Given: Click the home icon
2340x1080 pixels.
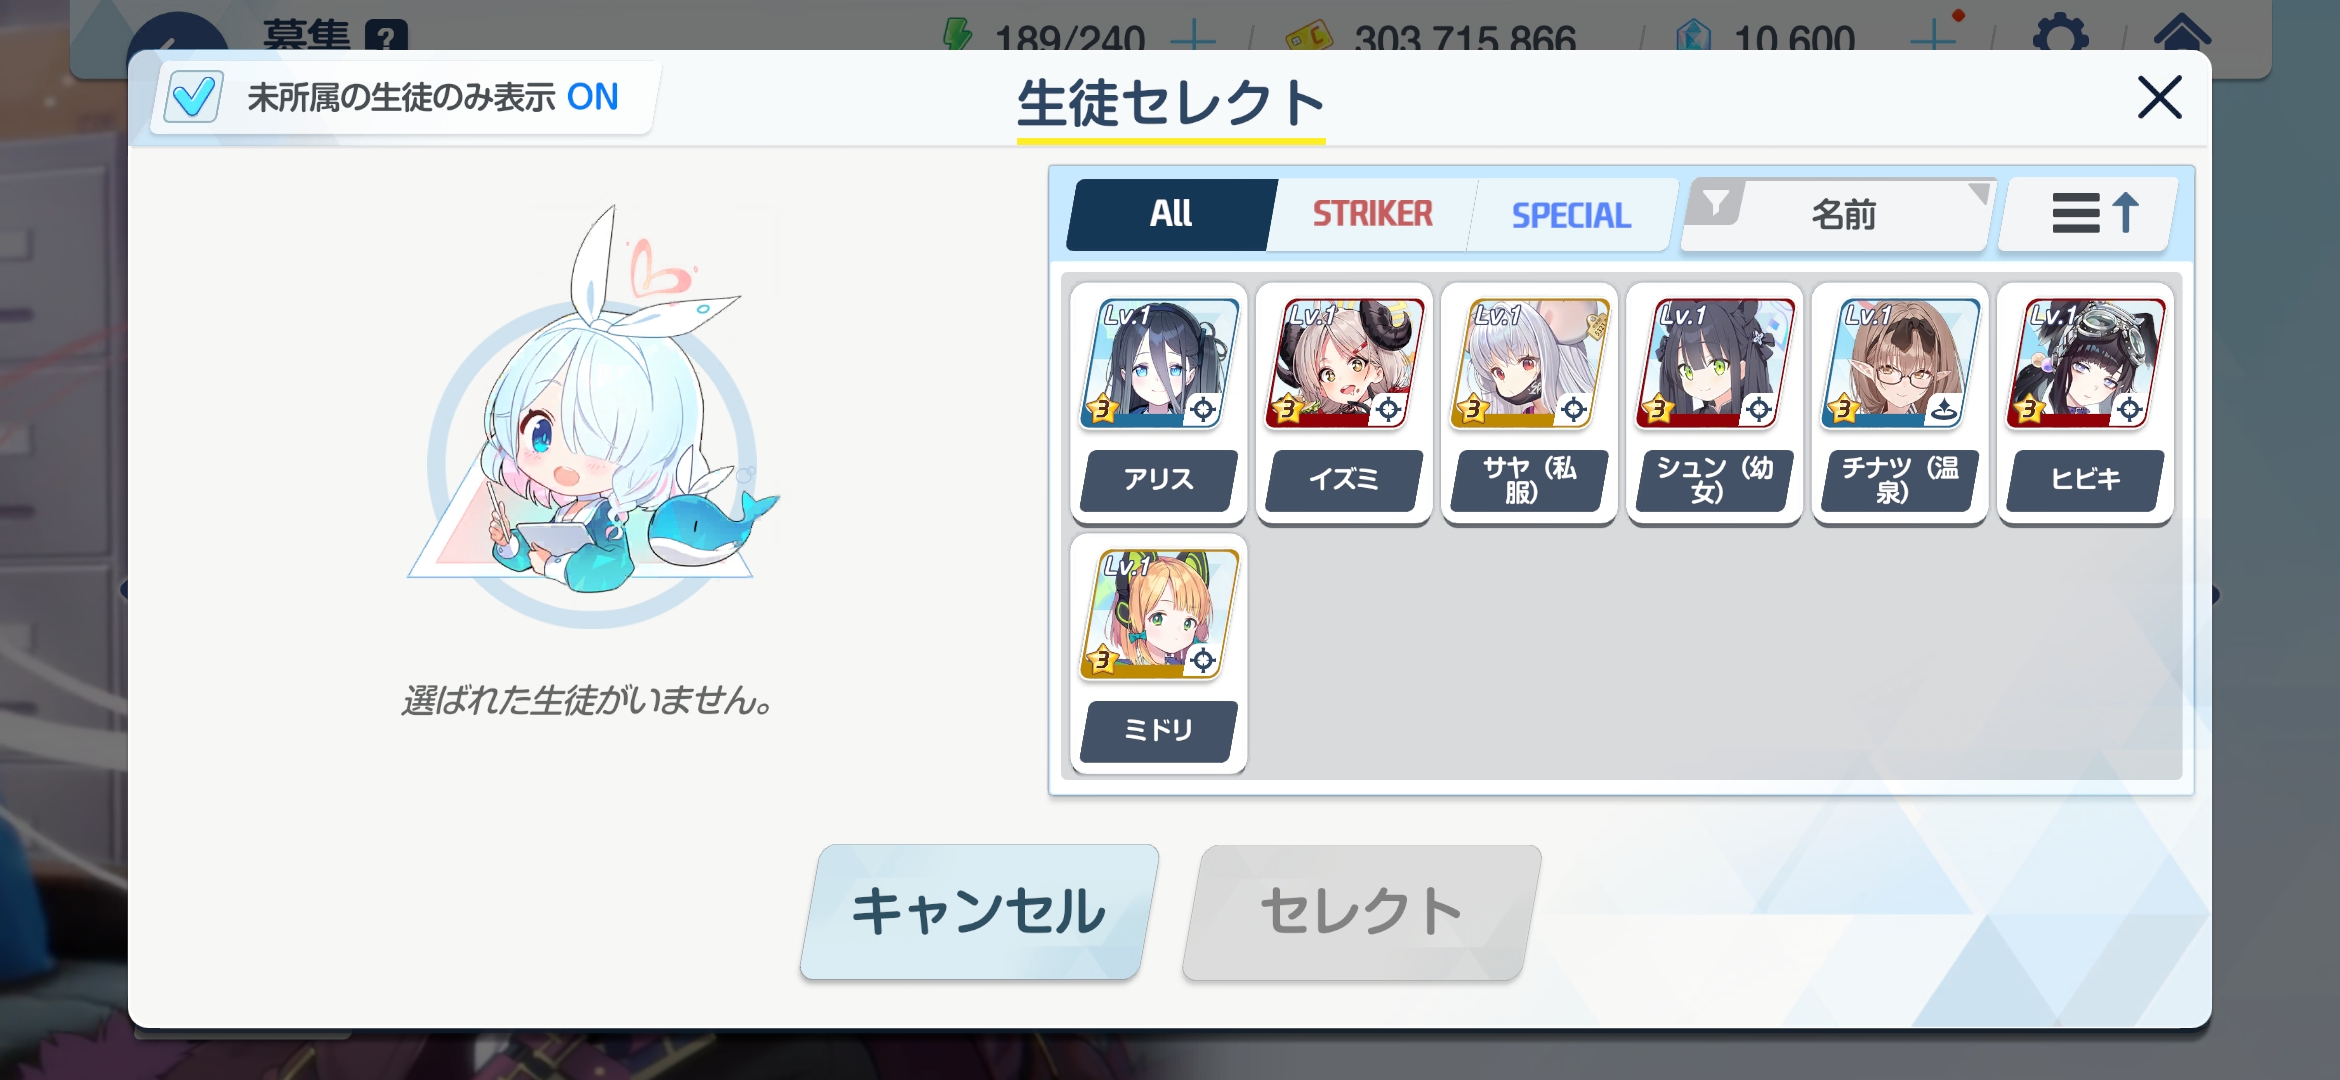Looking at the screenshot, I should (x=2182, y=34).
